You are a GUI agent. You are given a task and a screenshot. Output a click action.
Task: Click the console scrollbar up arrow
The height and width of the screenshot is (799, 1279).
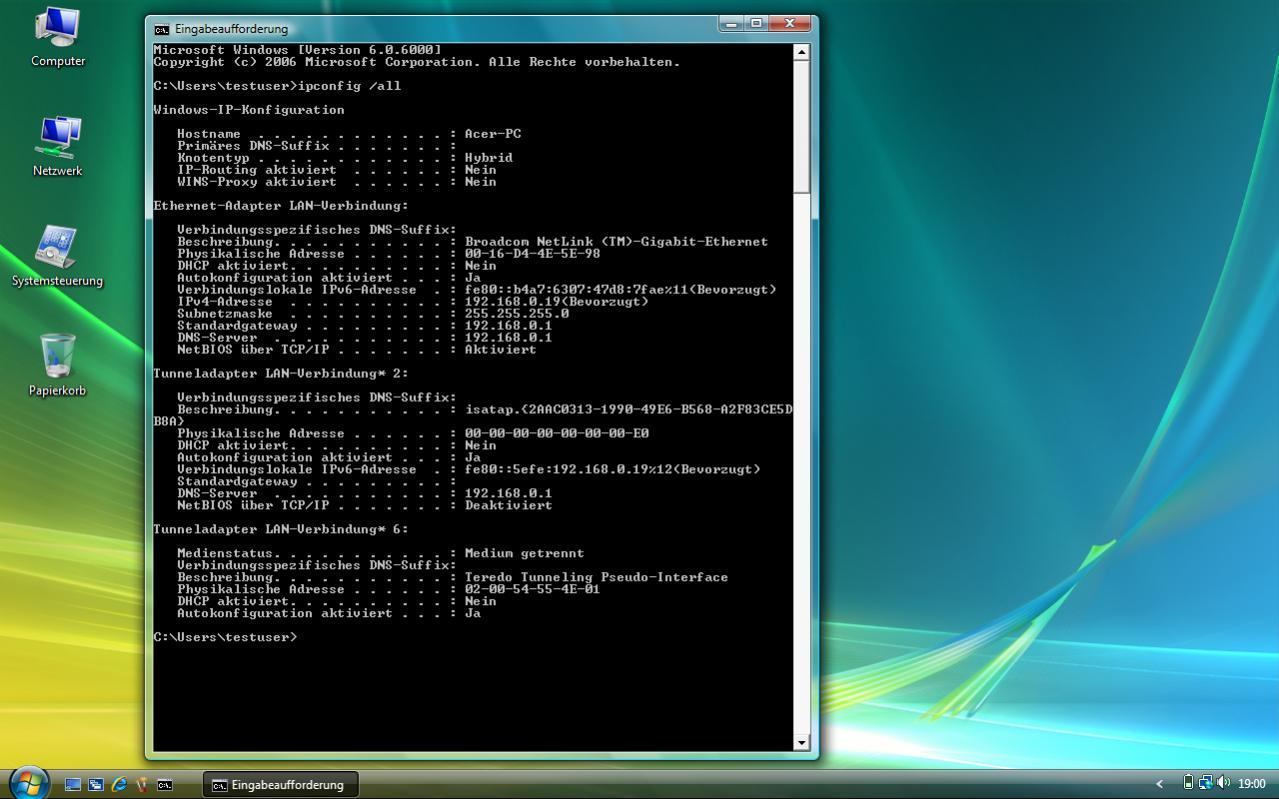[x=801, y=52]
